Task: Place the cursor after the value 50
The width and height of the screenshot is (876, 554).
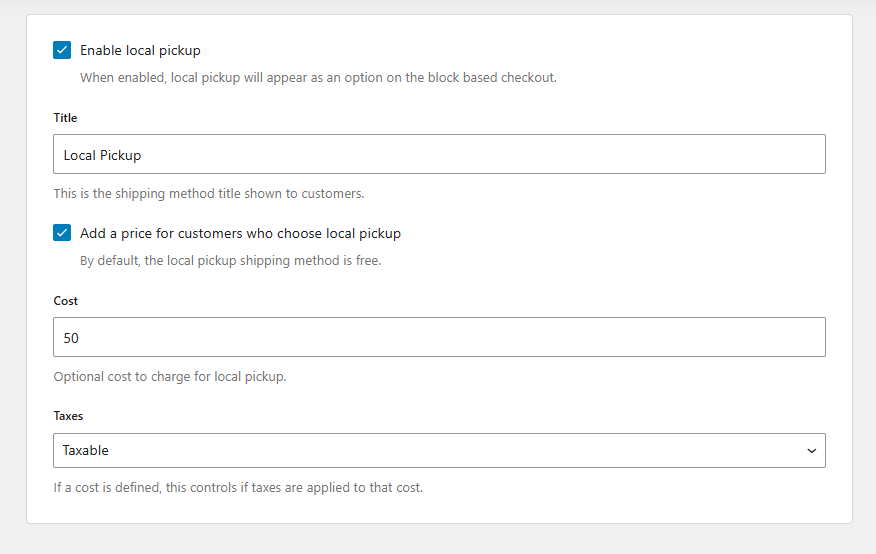Action: tap(81, 338)
